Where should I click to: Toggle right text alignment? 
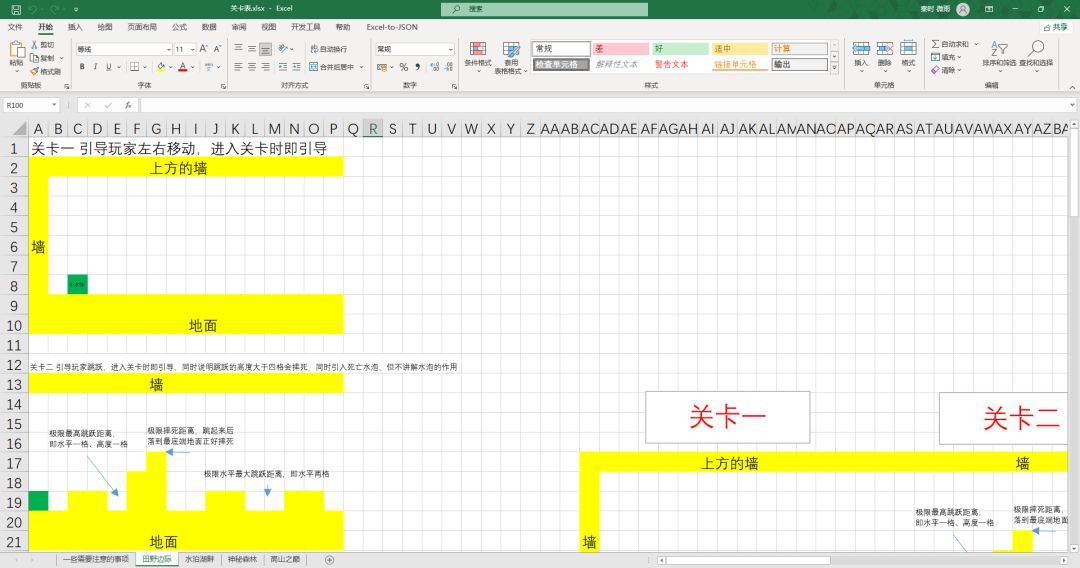tap(265, 67)
